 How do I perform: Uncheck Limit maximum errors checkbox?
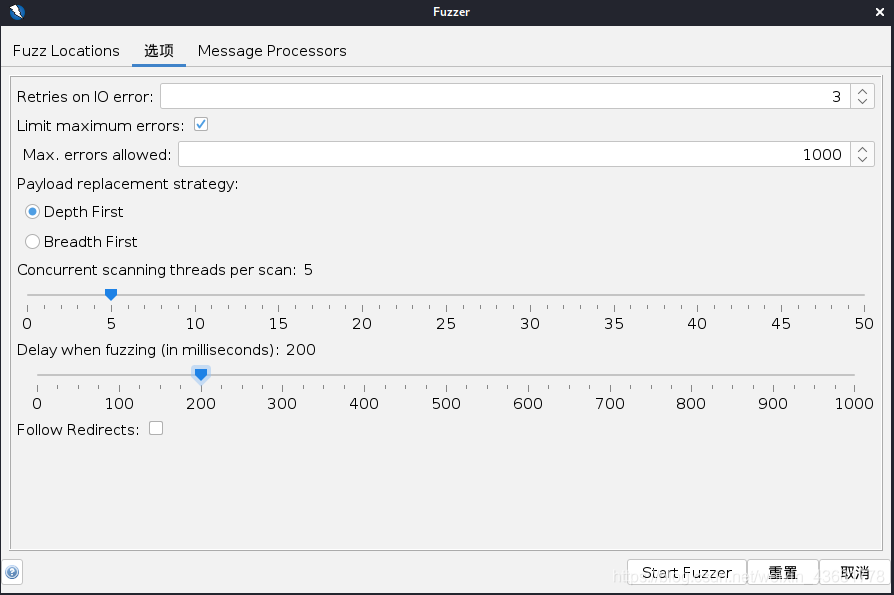click(x=201, y=124)
